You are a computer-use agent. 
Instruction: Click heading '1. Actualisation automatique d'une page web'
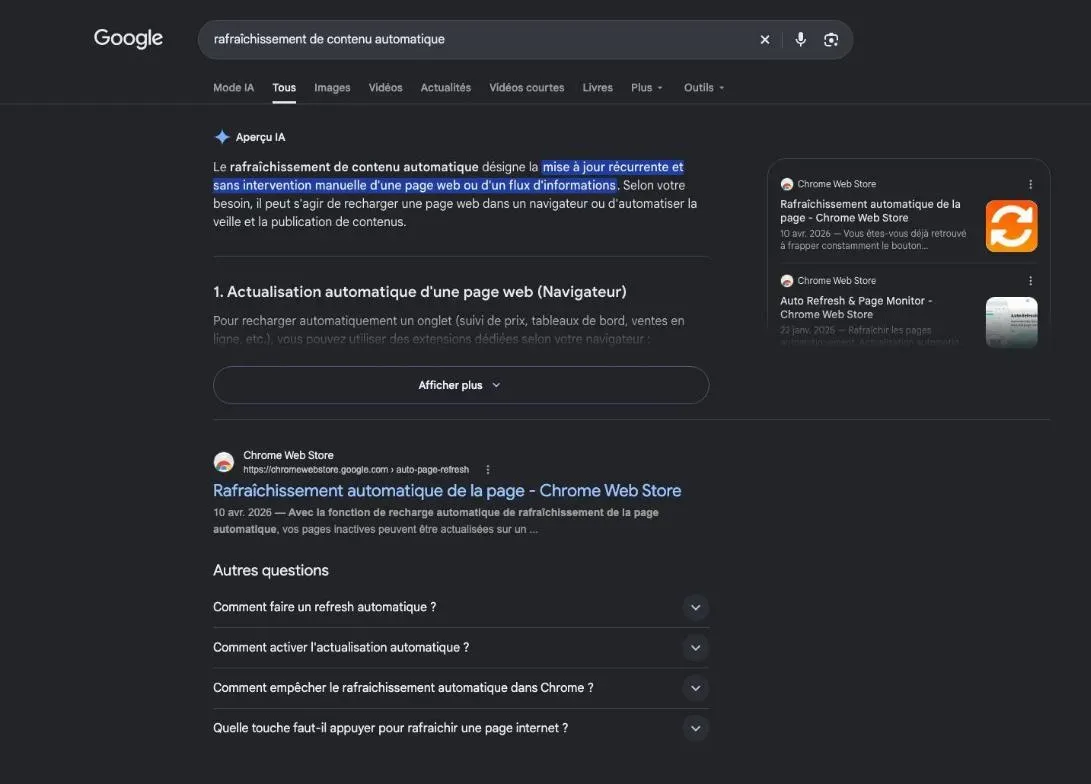tap(420, 292)
